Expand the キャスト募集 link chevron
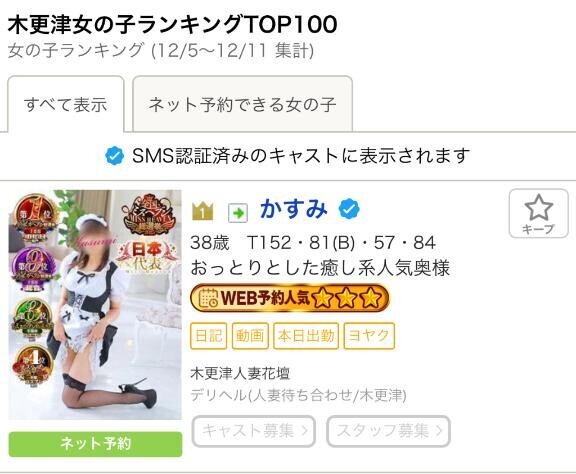Image resolution: width=576 pixels, height=474 pixels. pos(305,431)
